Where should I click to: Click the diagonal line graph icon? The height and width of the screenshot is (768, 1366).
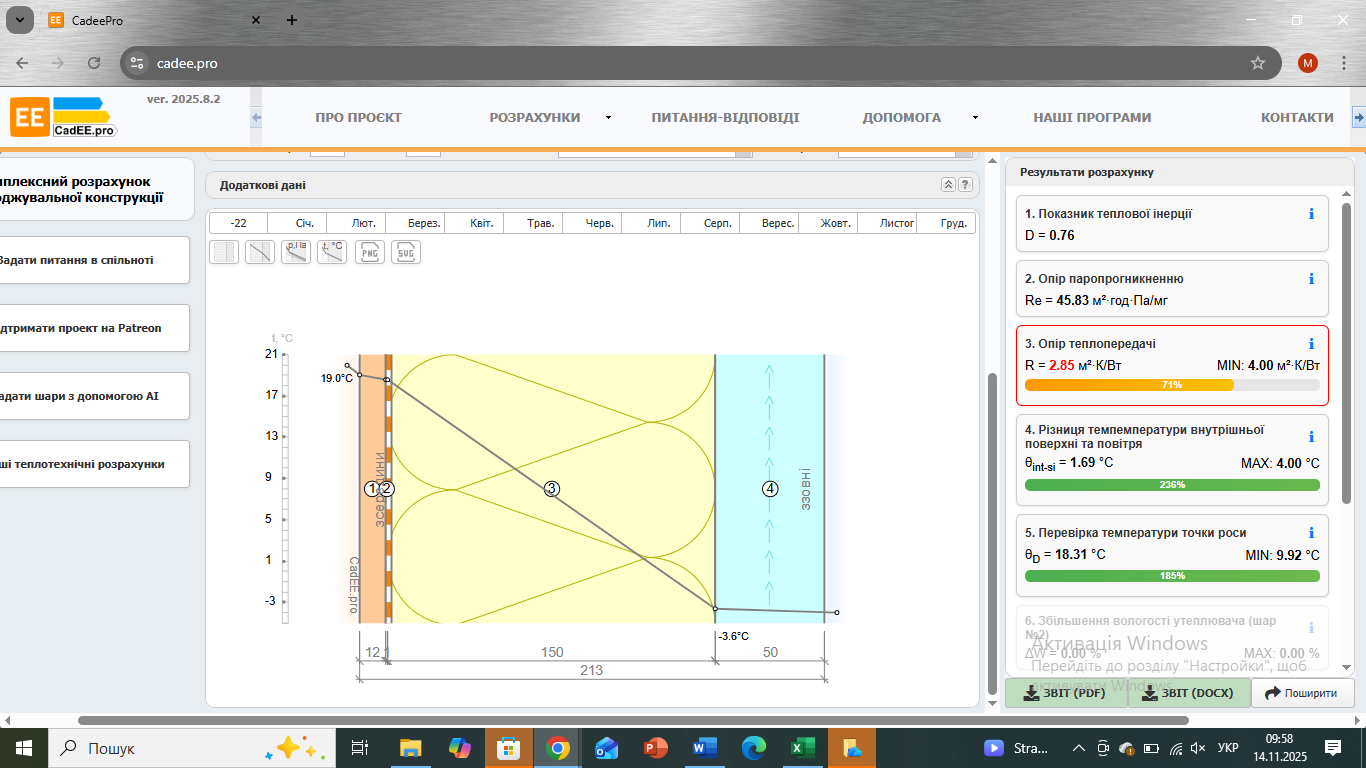260,252
